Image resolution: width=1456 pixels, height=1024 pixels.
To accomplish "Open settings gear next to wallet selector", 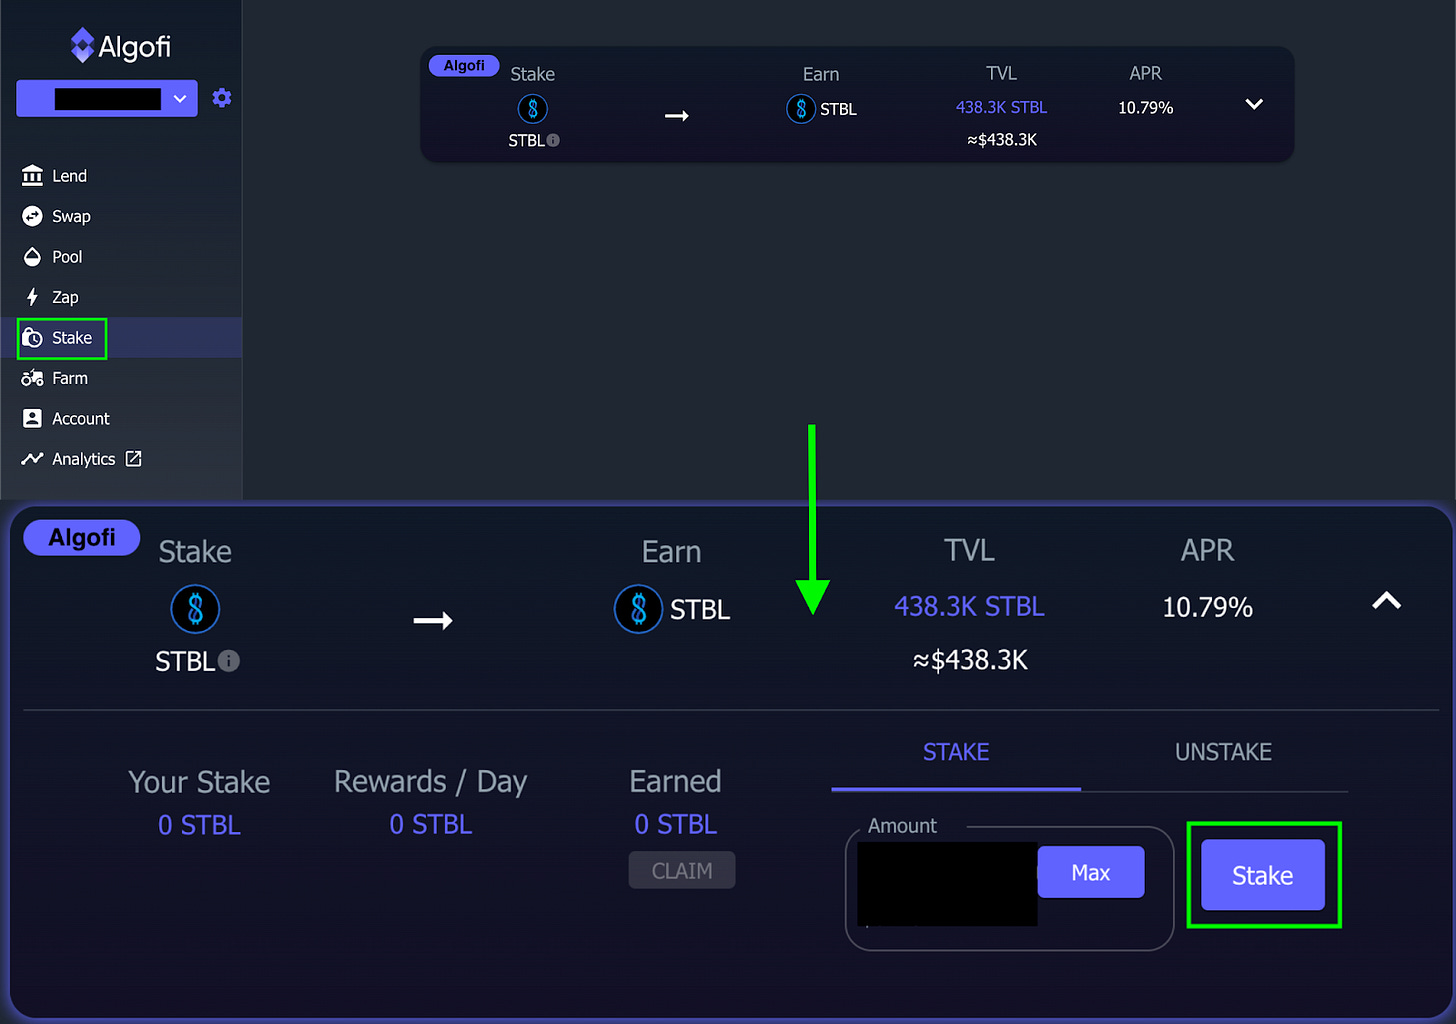I will (x=222, y=98).
